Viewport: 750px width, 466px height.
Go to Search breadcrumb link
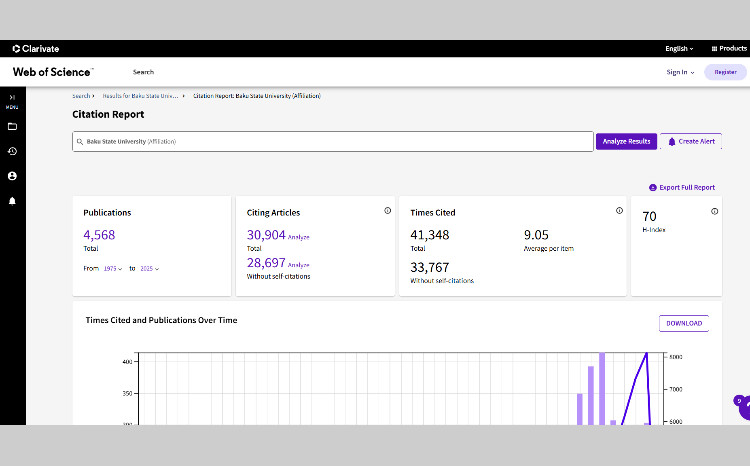coord(82,95)
